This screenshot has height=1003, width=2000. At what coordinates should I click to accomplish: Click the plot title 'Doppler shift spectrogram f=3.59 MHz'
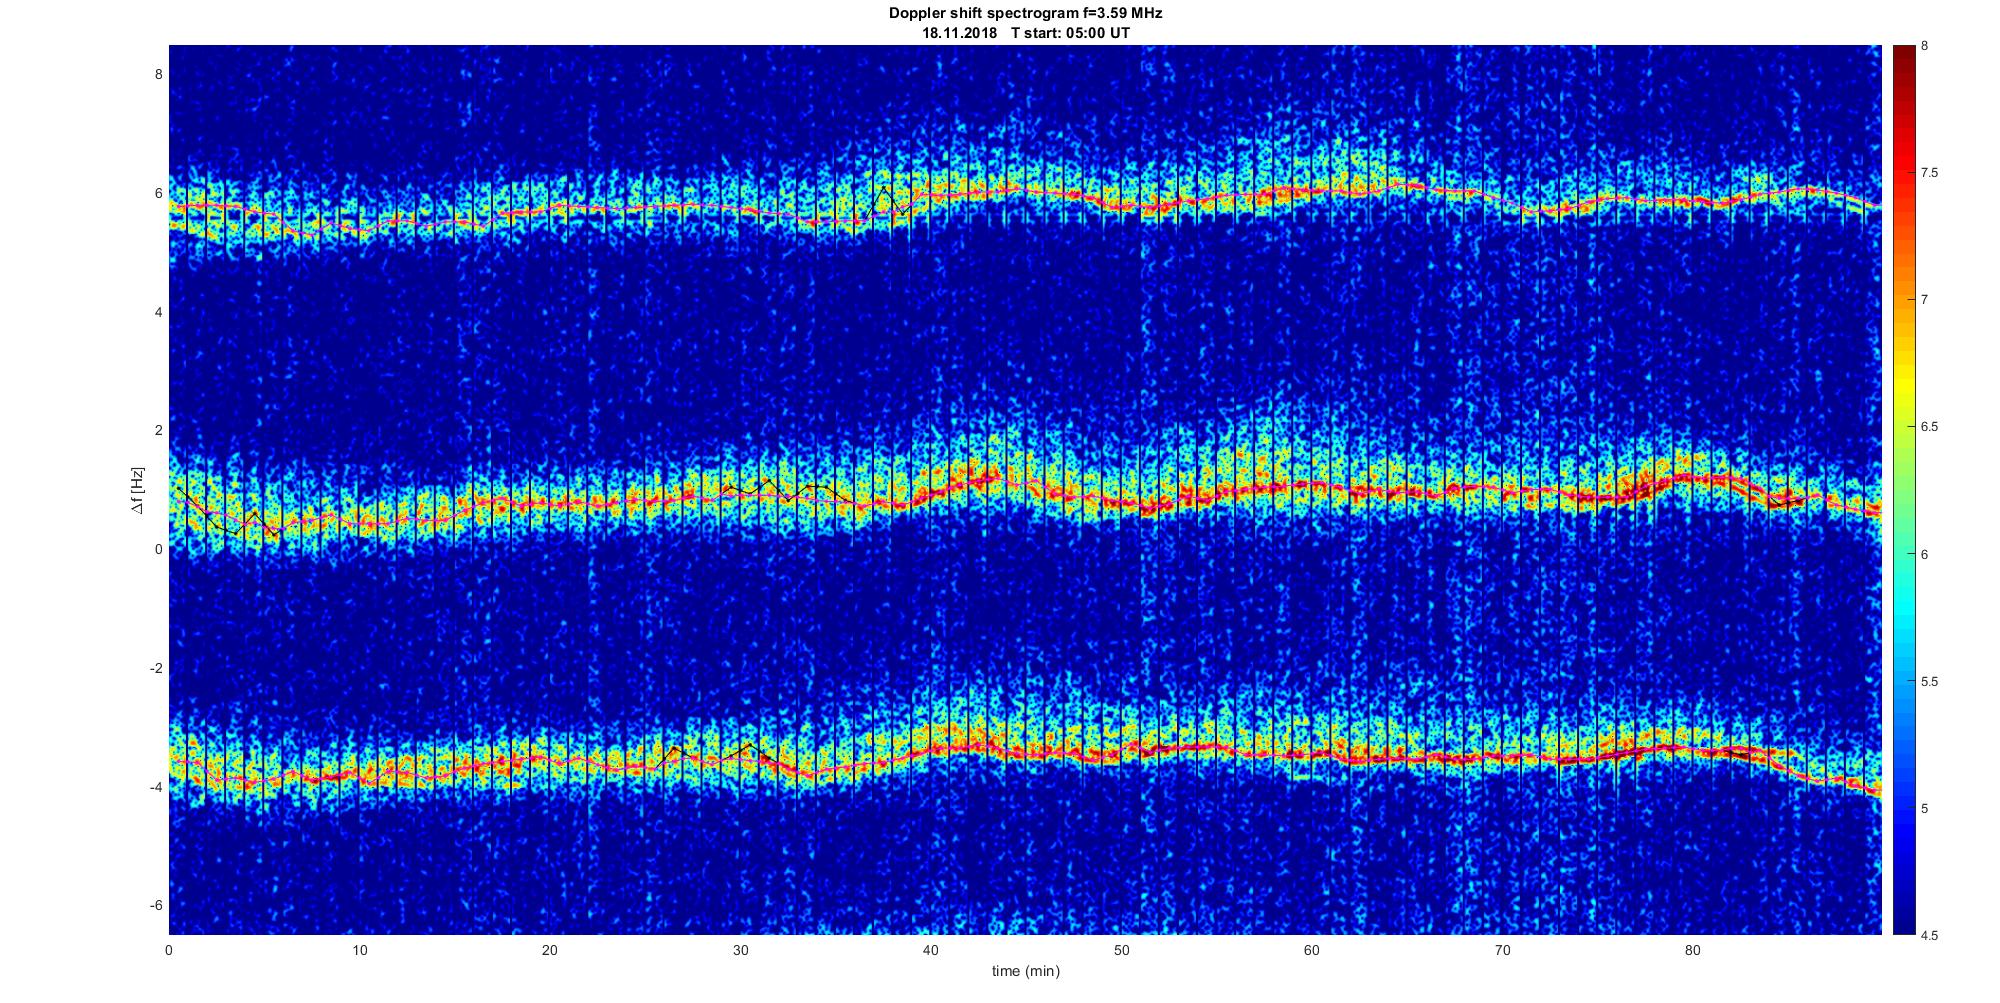[1025, 14]
